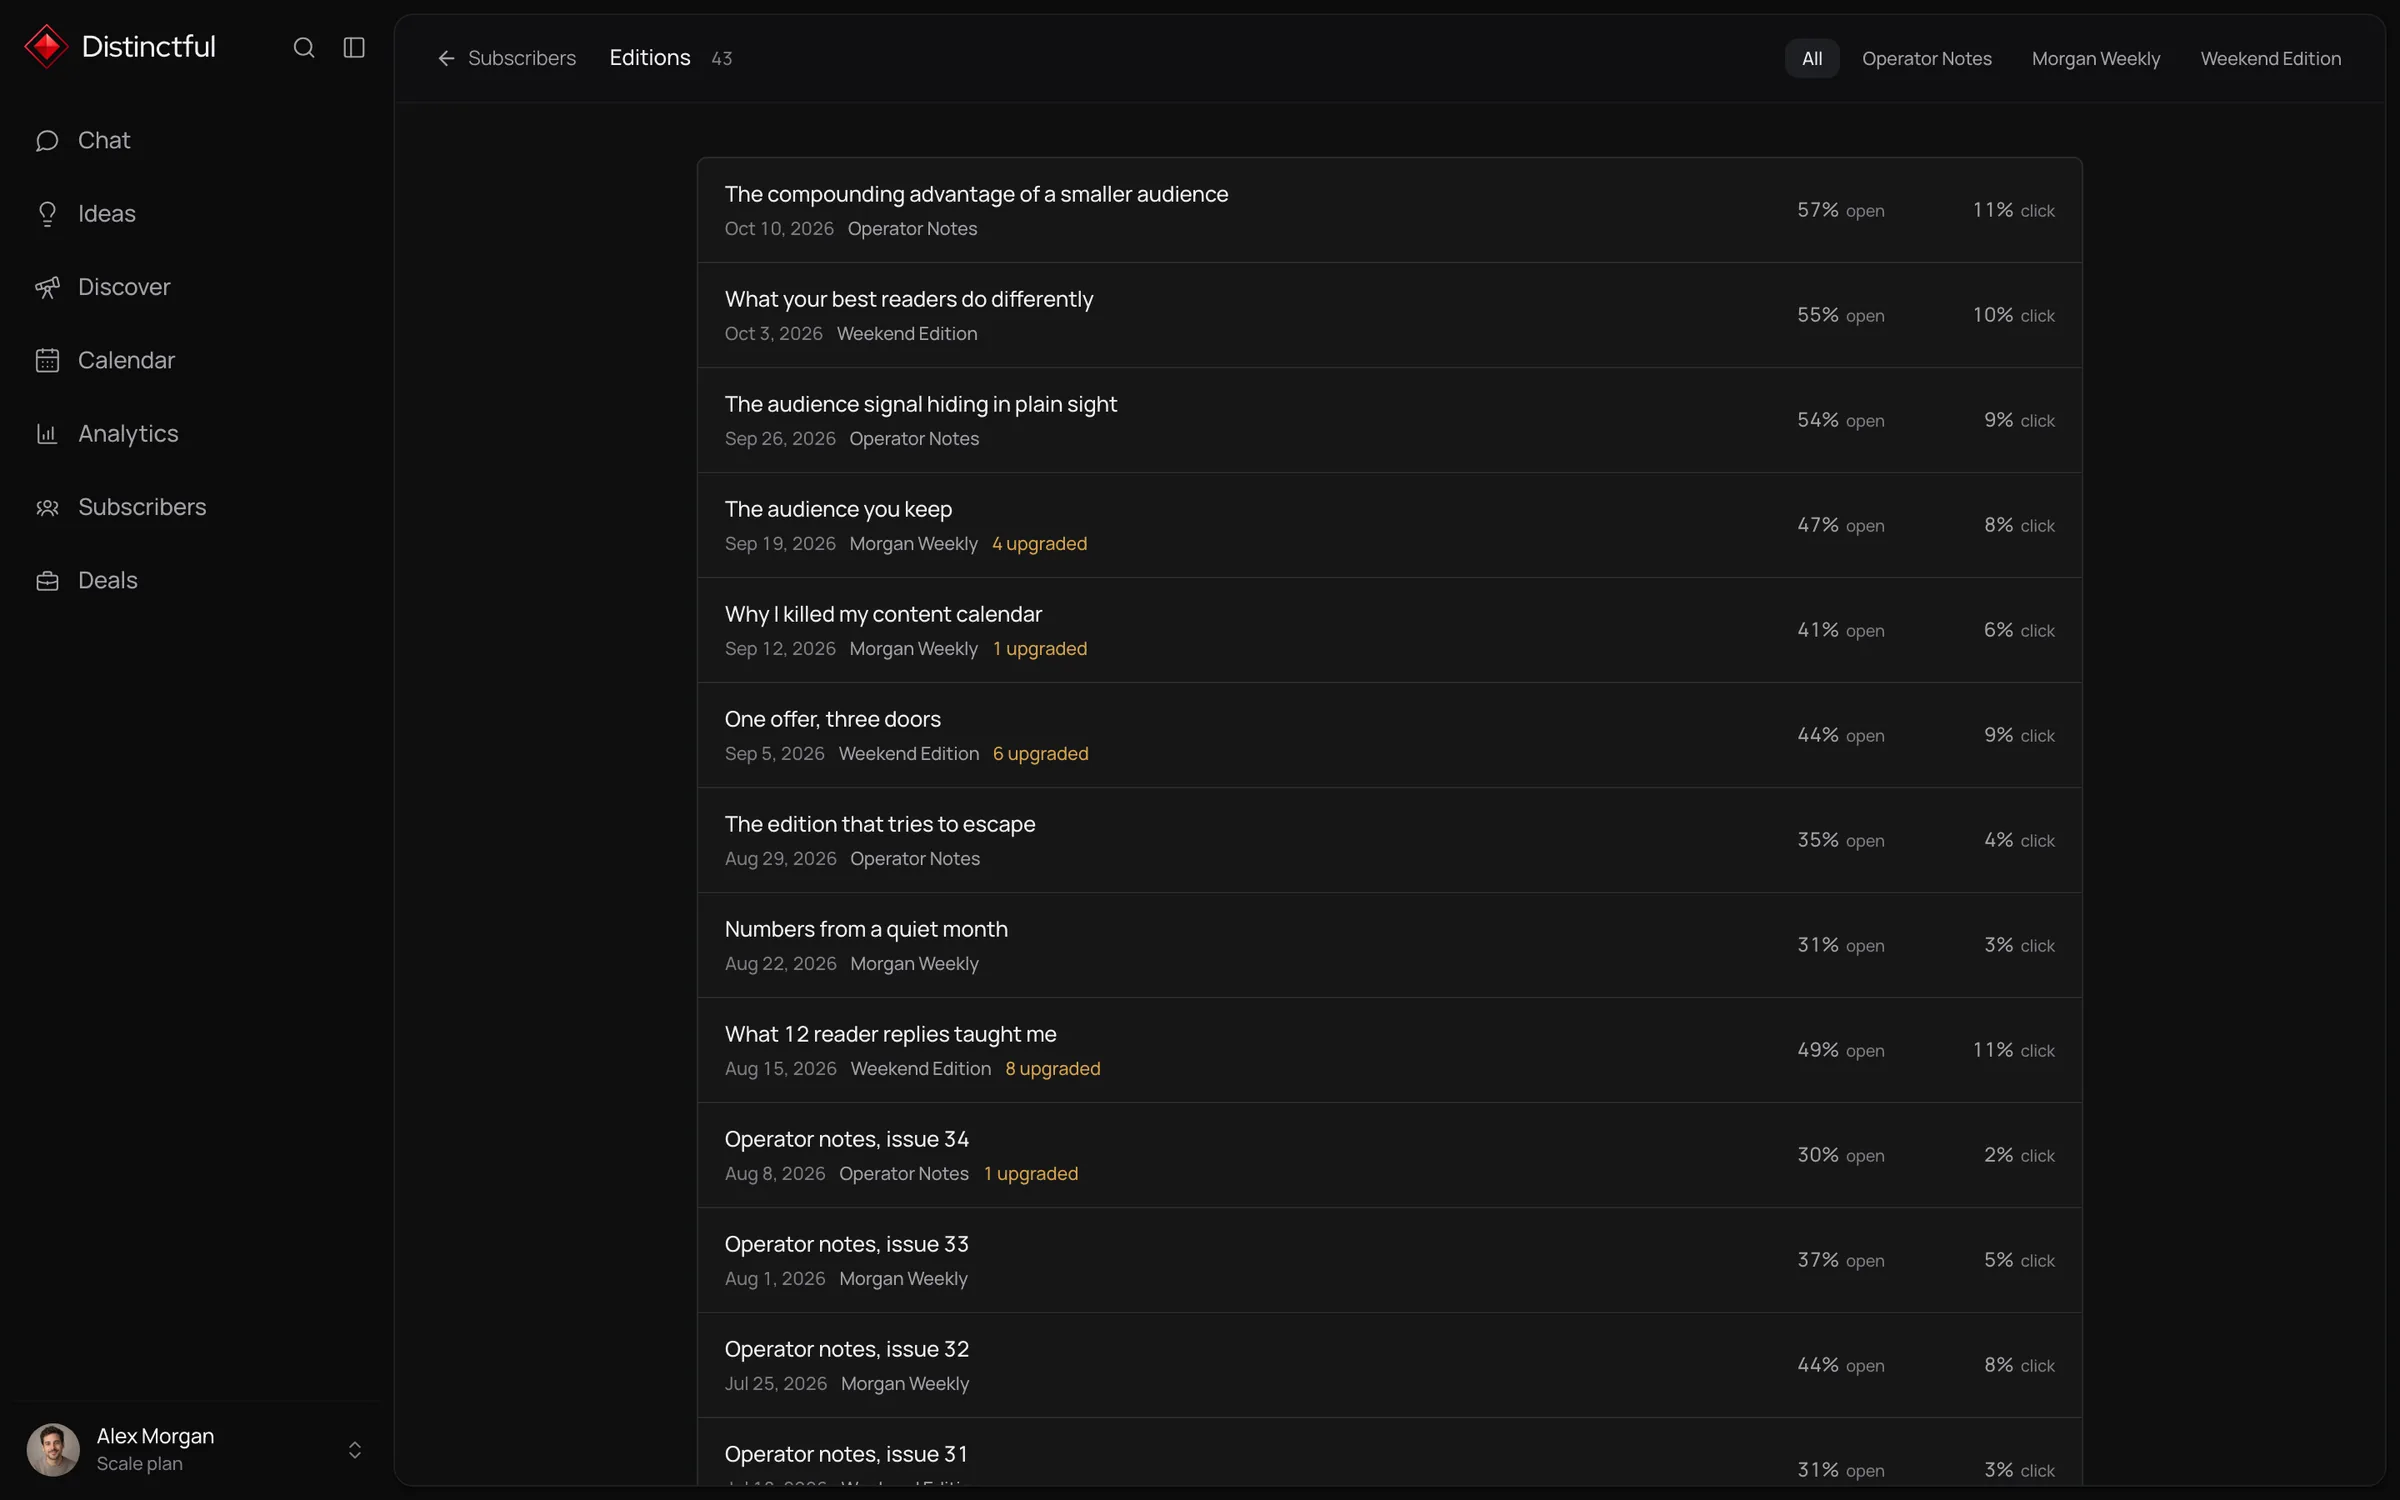Screen dimensions: 2400x1500
Task: Click the Ideas lightbulb icon
Action: pyautogui.click(x=47, y=214)
